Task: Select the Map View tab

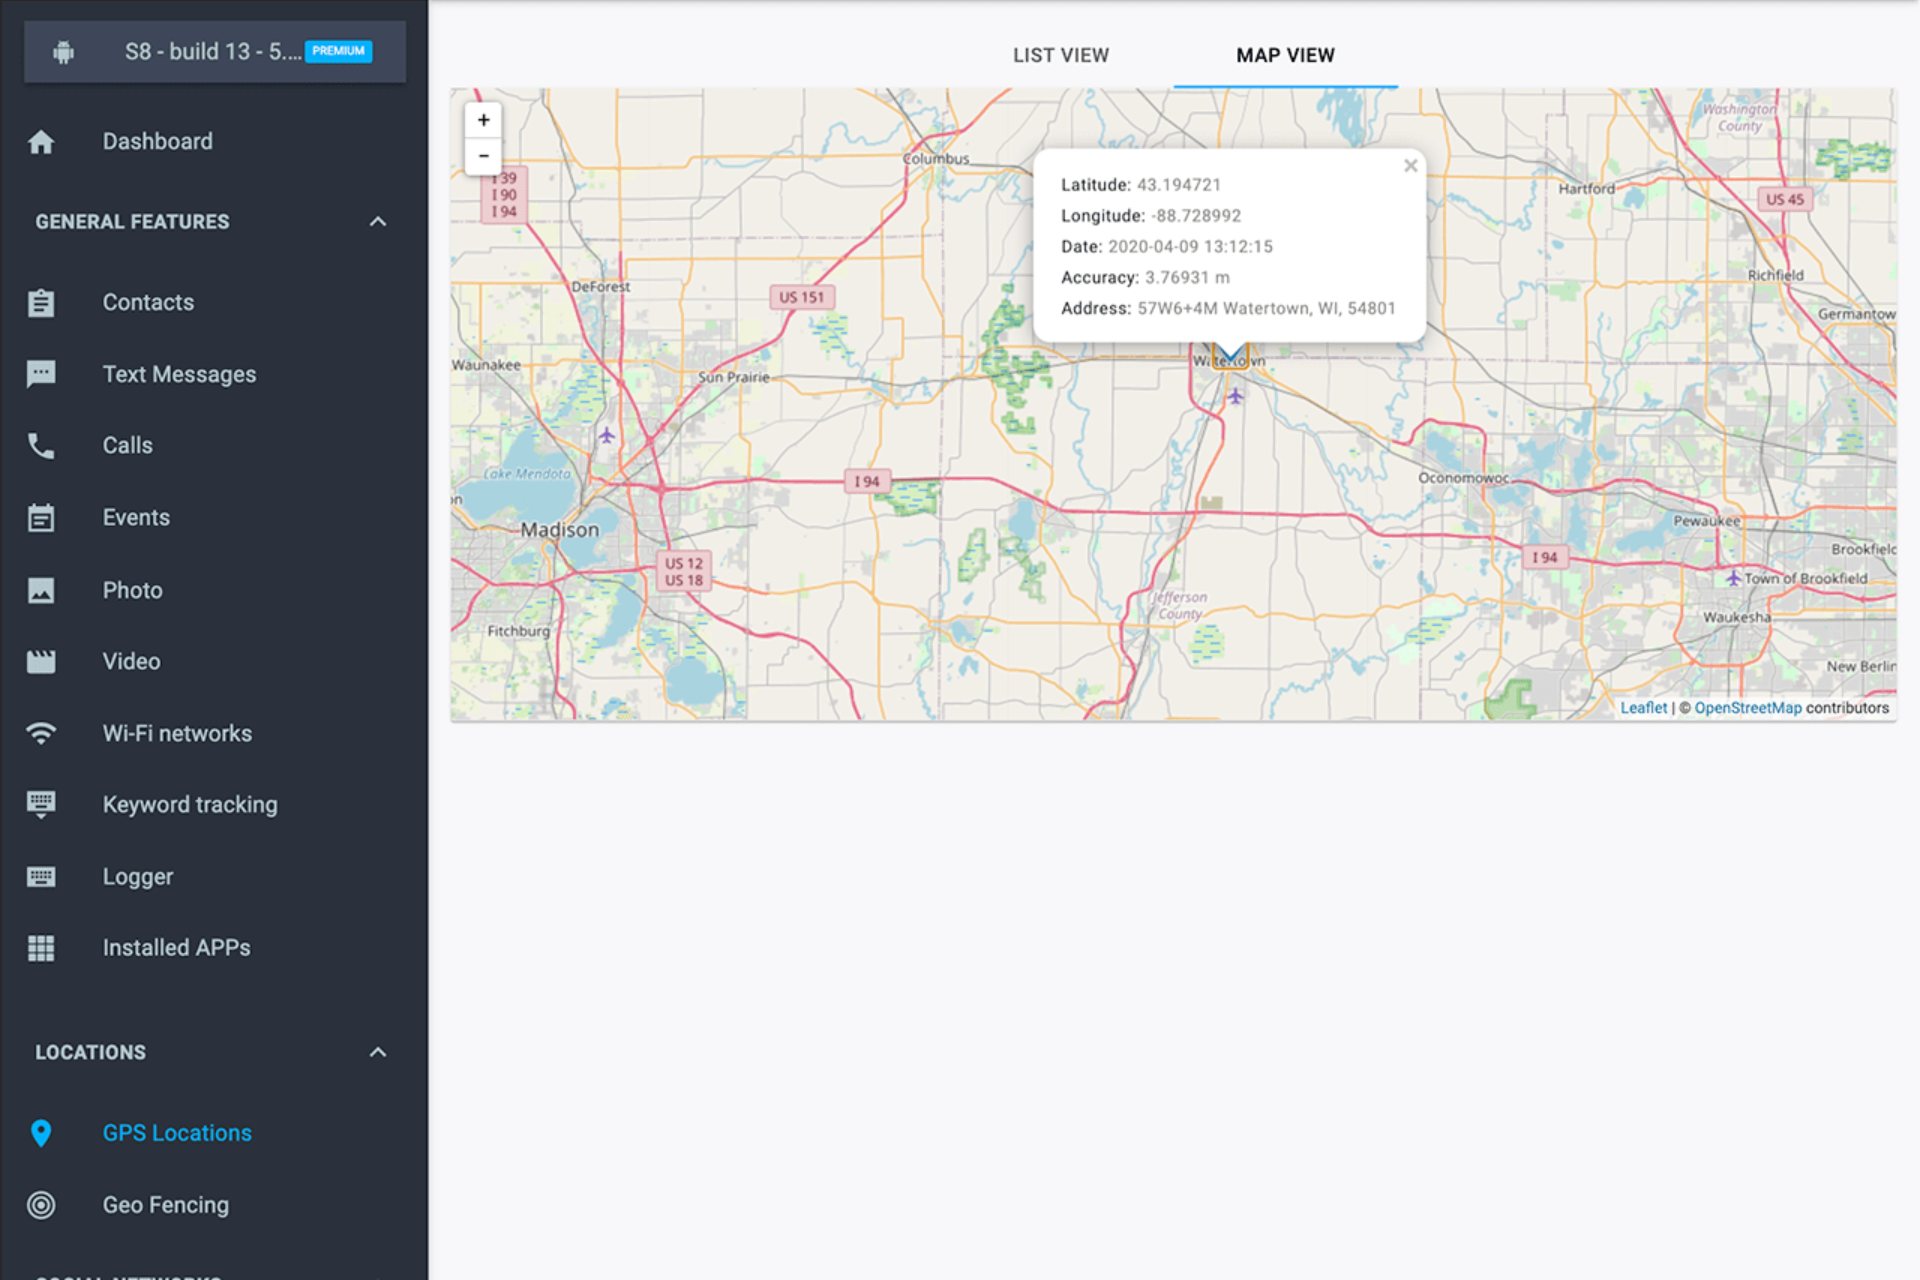Action: click(x=1284, y=55)
